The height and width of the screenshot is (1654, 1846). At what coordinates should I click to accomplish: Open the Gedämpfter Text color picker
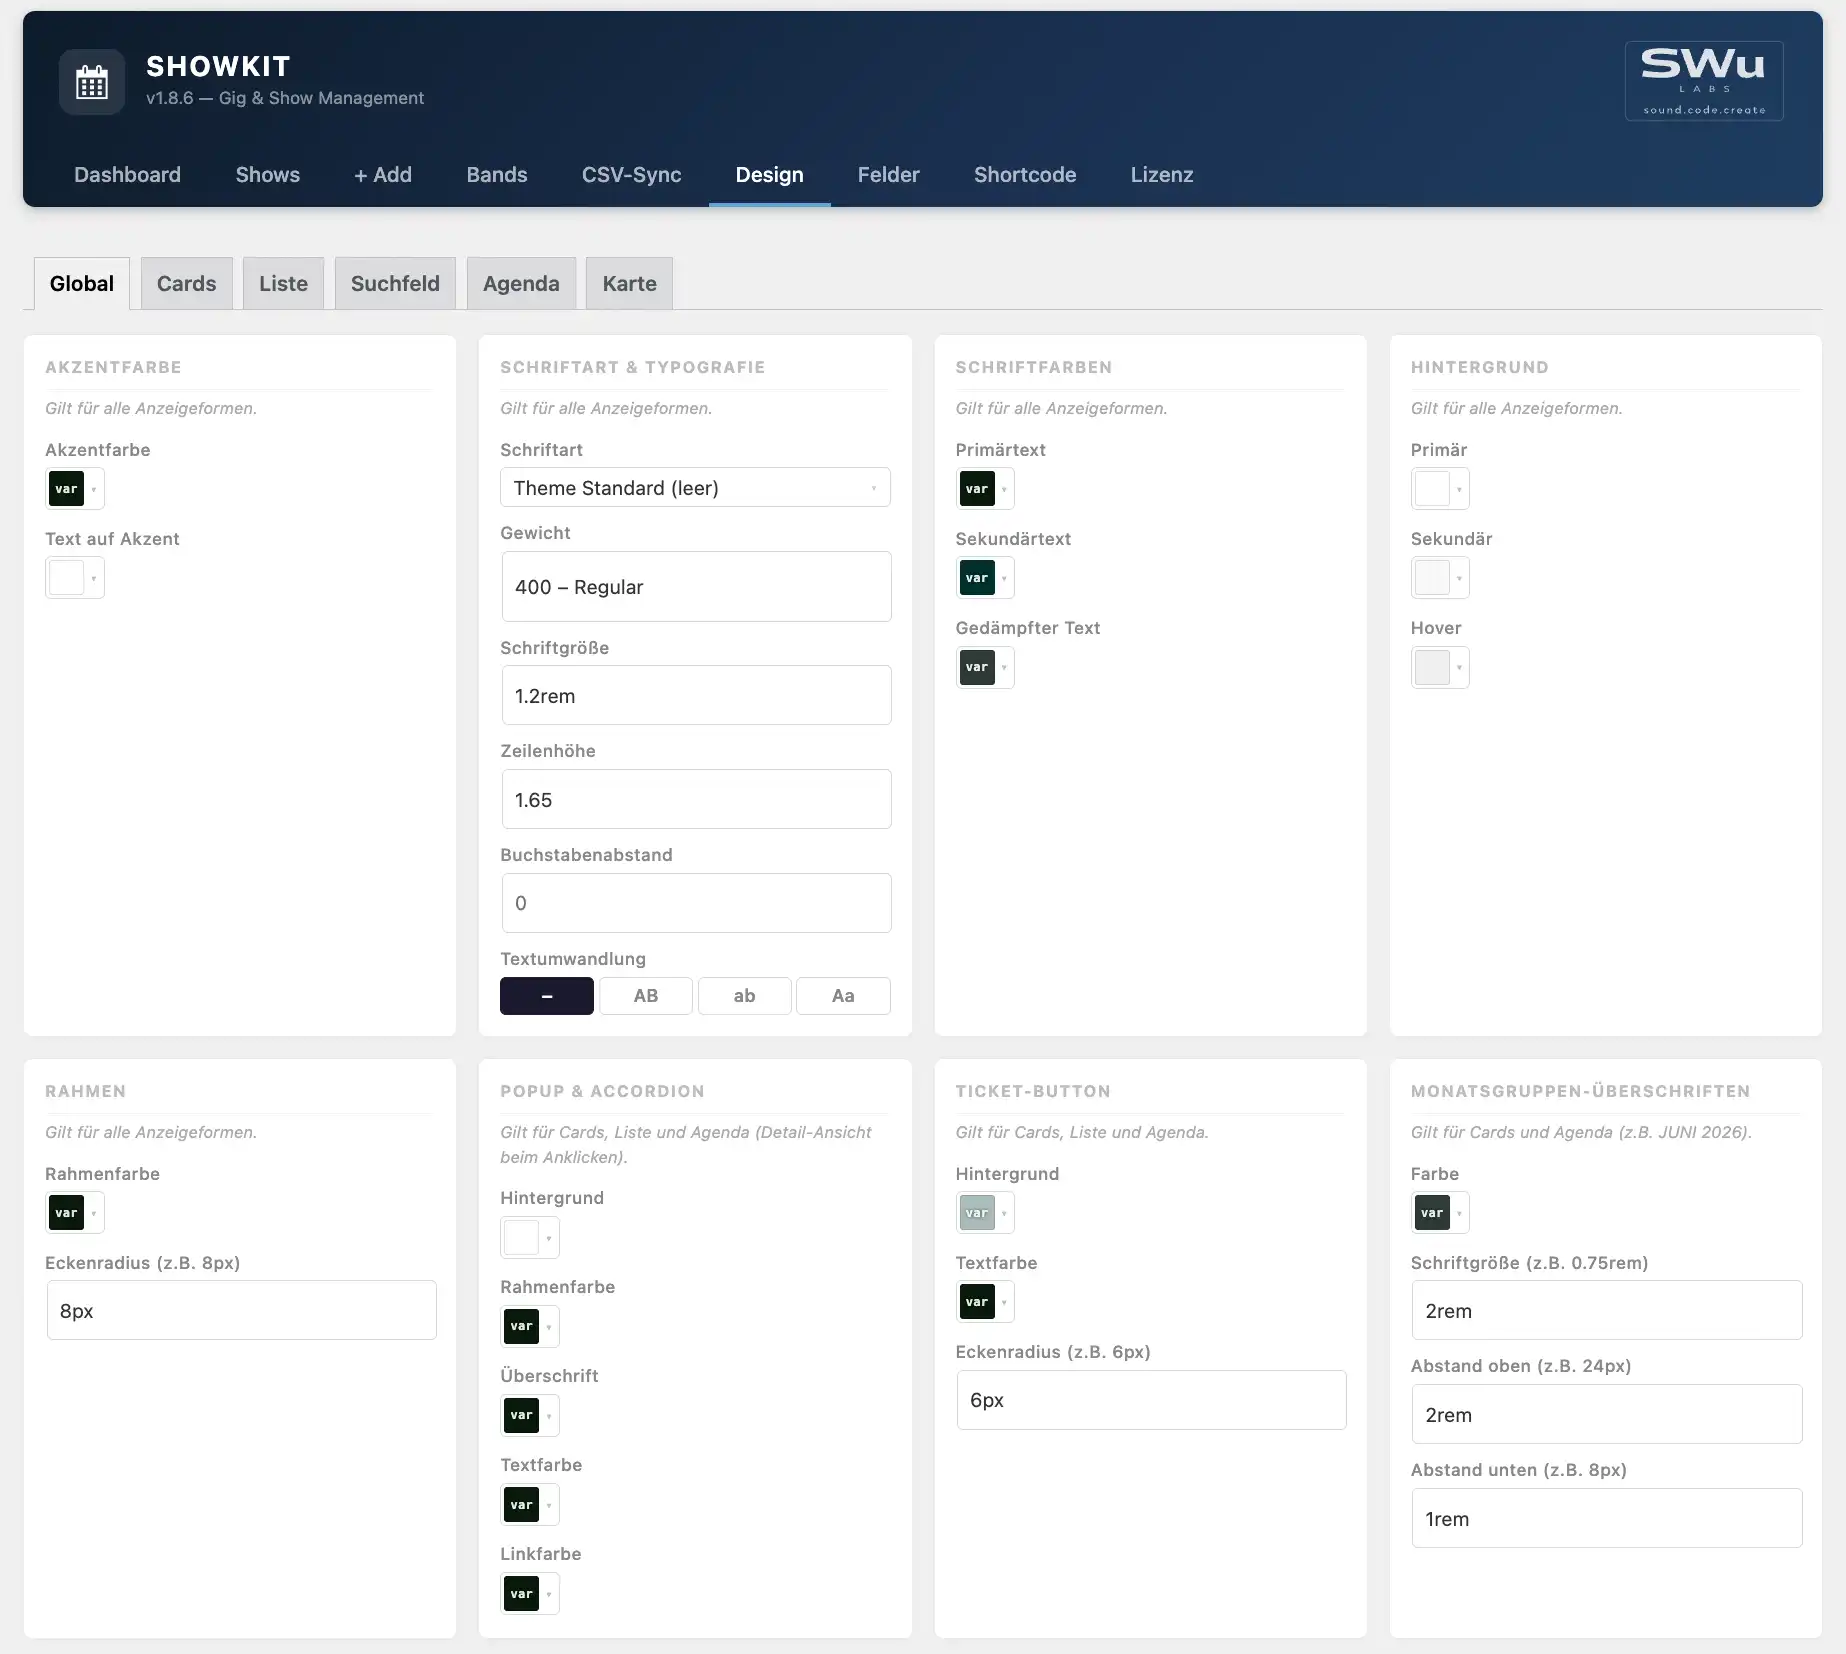(985, 667)
